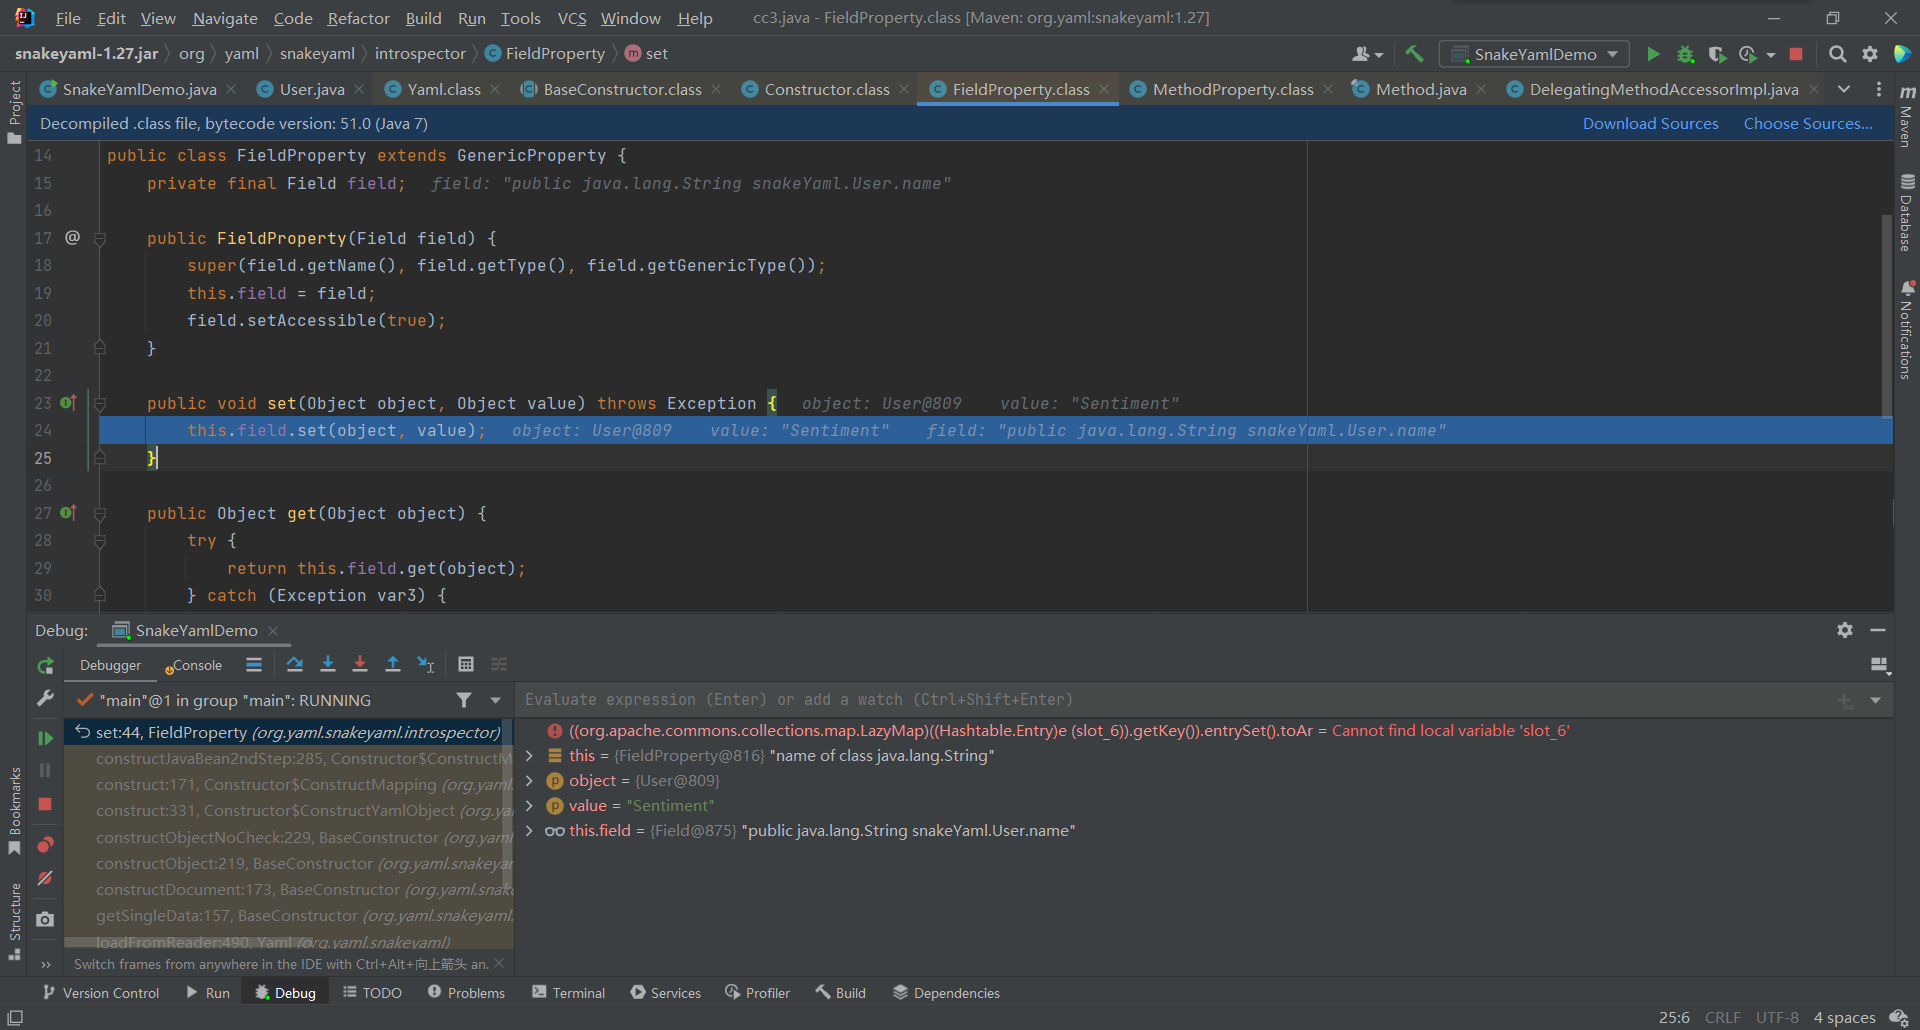Screen dimensions: 1920x1030
Task: Open the watch history dropdown arrow
Action: (x=1876, y=700)
